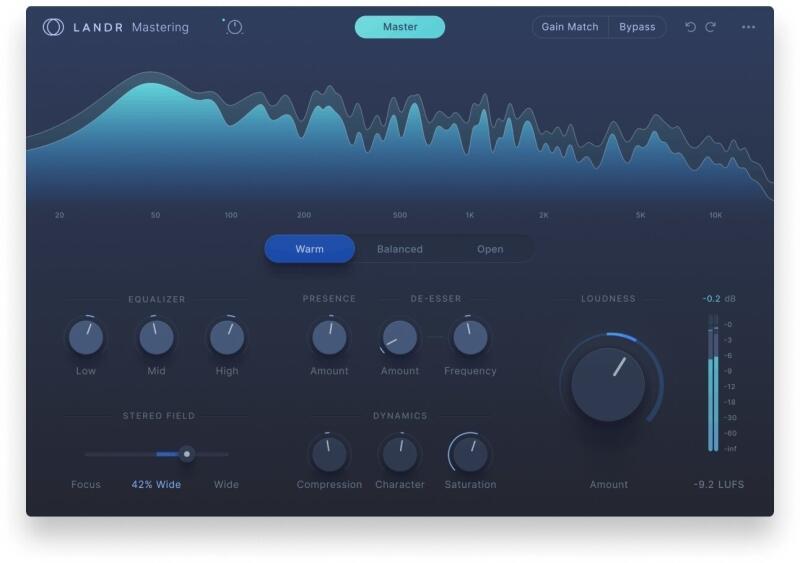
Task: Click the Dynamics Compression knob
Action: [329, 454]
